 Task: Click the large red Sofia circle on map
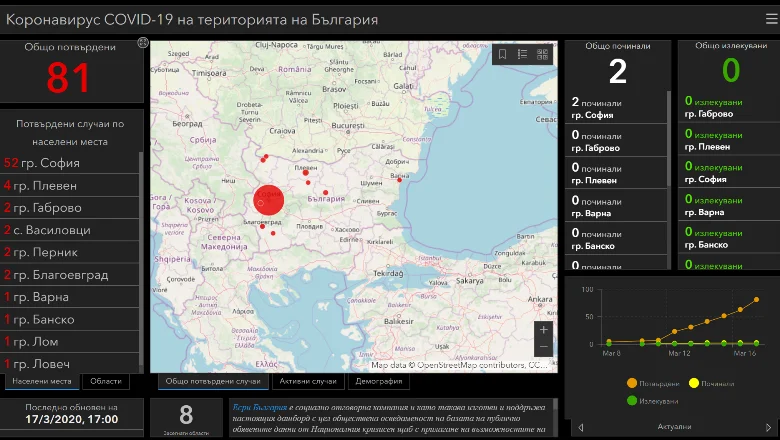[269, 200]
